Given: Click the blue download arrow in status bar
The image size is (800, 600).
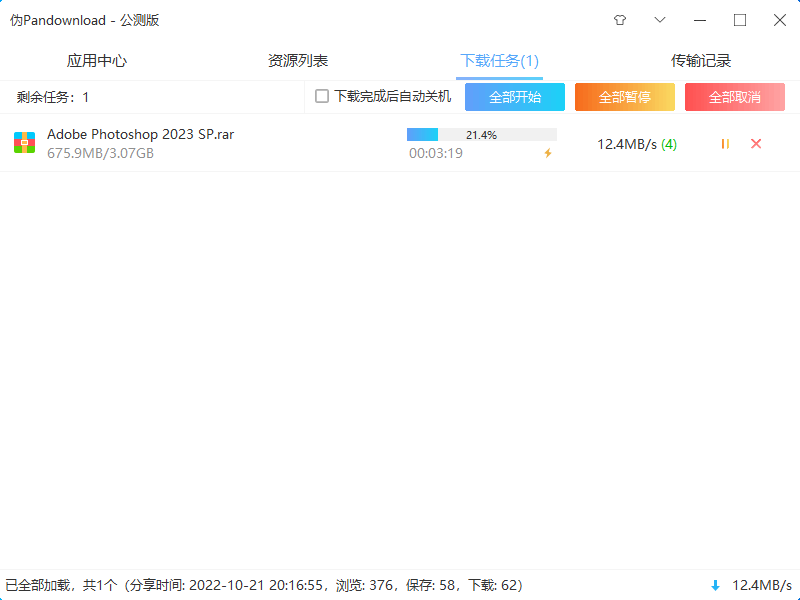Looking at the screenshot, I should pyautogui.click(x=715, y=585).
